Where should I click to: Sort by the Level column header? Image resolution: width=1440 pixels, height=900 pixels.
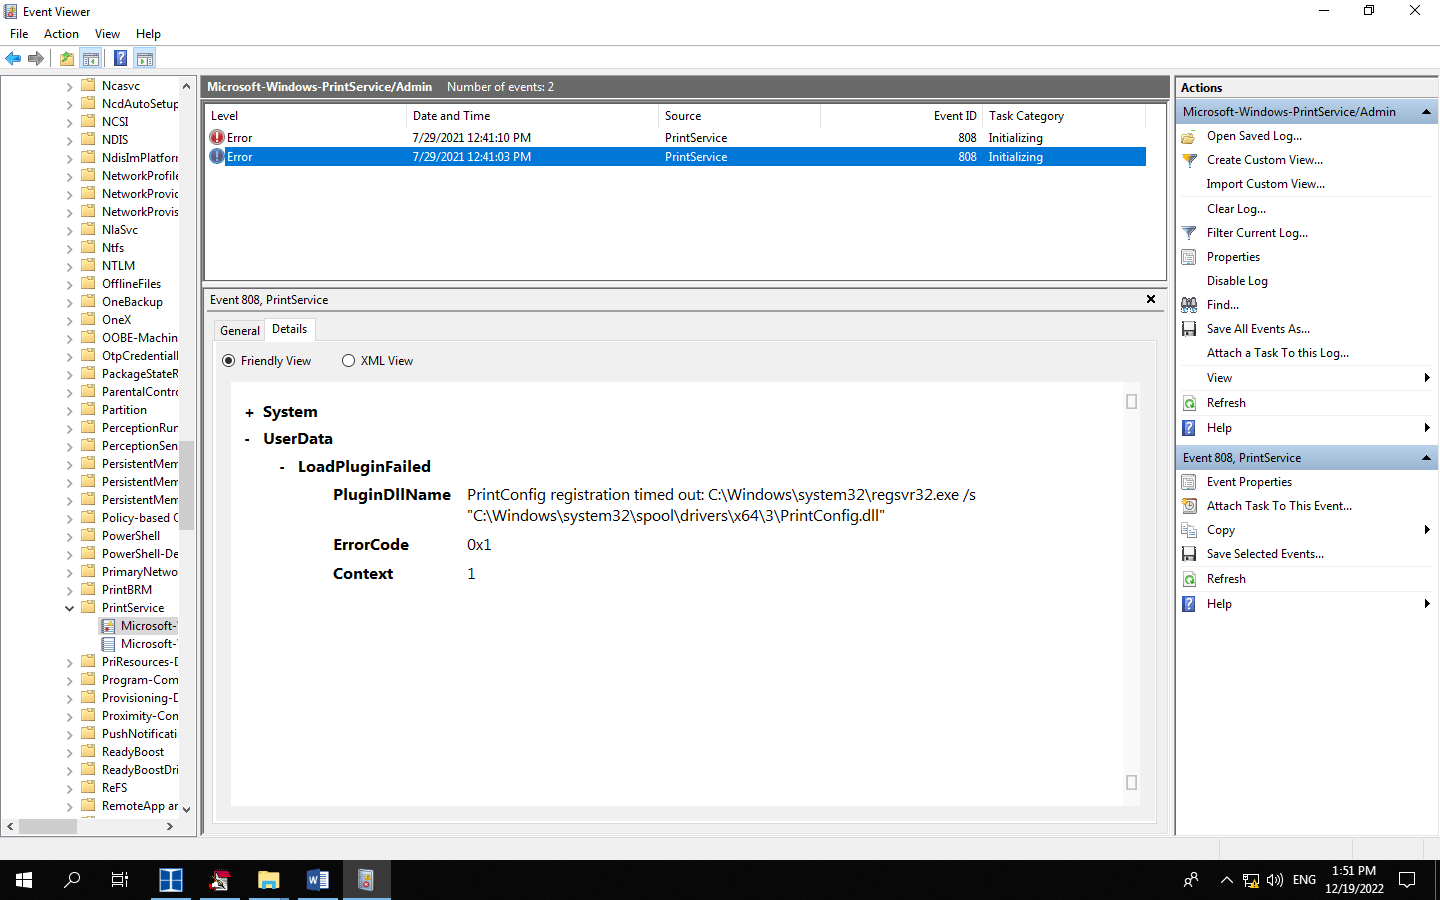306,116
